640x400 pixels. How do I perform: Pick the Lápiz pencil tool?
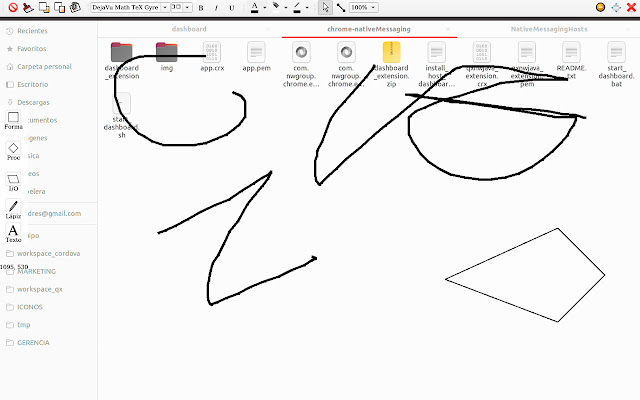point(13,208)
